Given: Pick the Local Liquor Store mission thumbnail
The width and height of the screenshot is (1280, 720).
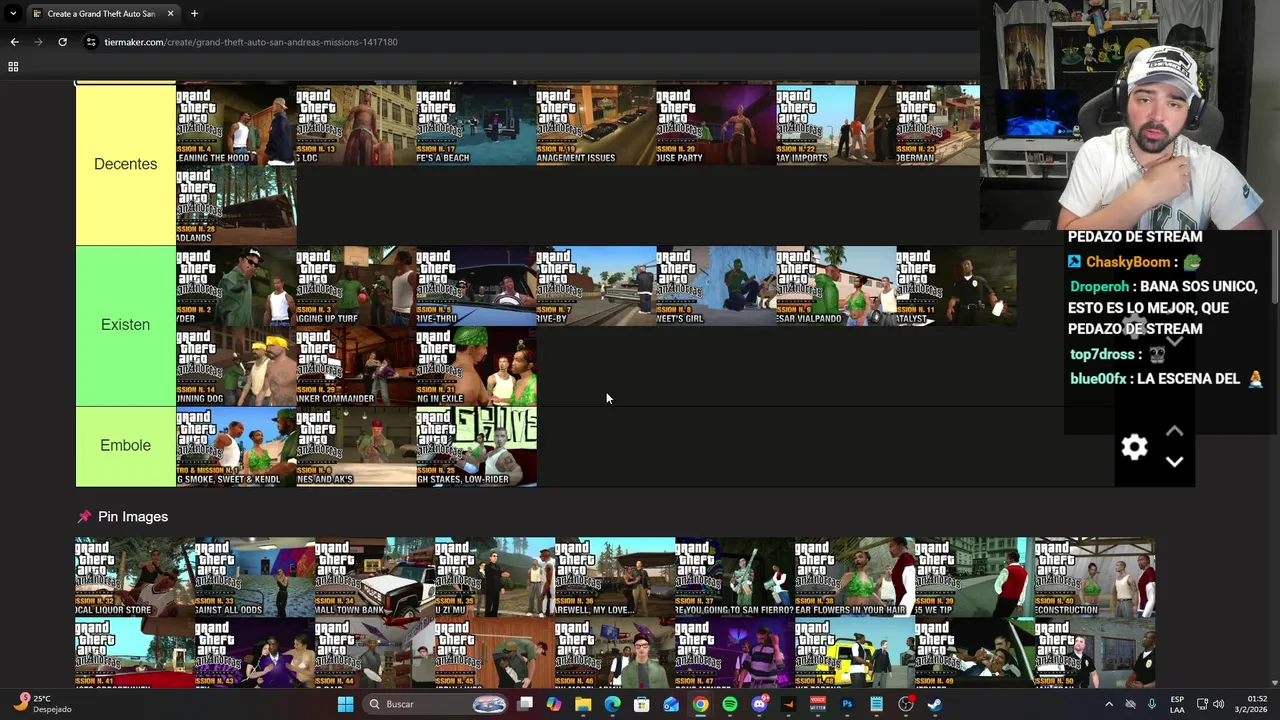Looking at the screenshot, I should [x=135, y=577].
